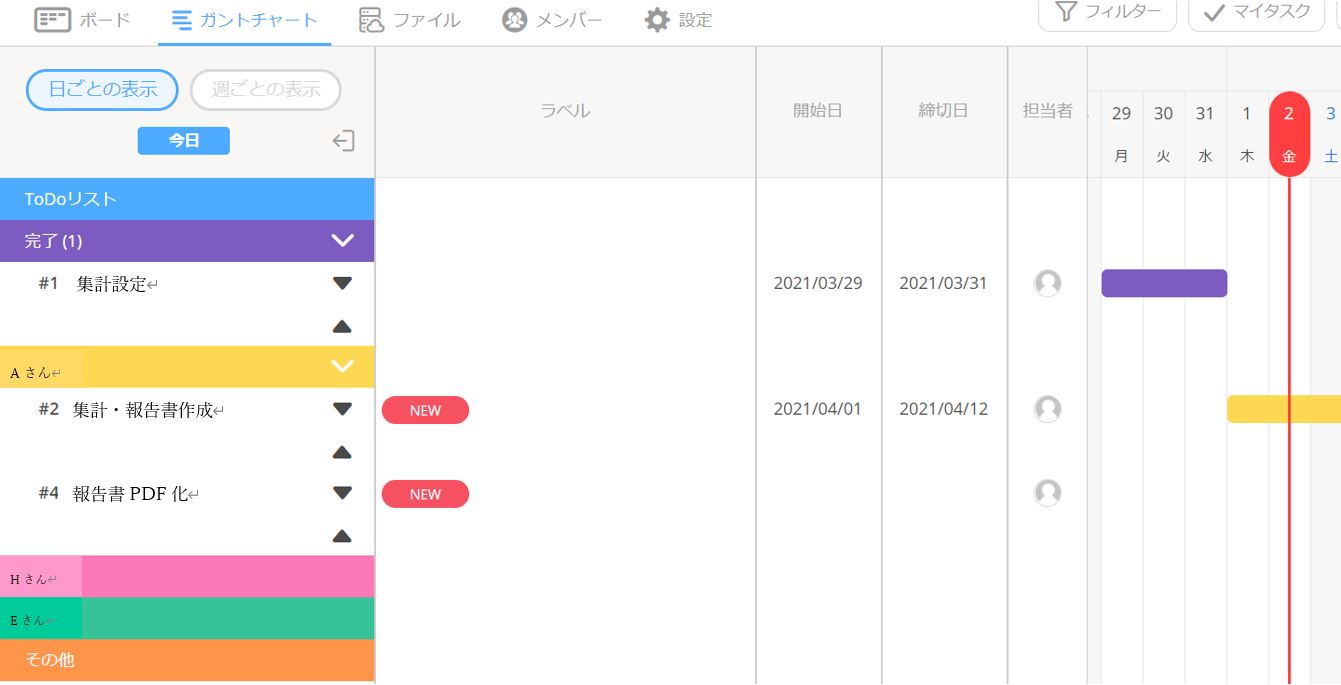Open the フィルター filter button
The image size is (1341, 685).
coord(1108,14)
